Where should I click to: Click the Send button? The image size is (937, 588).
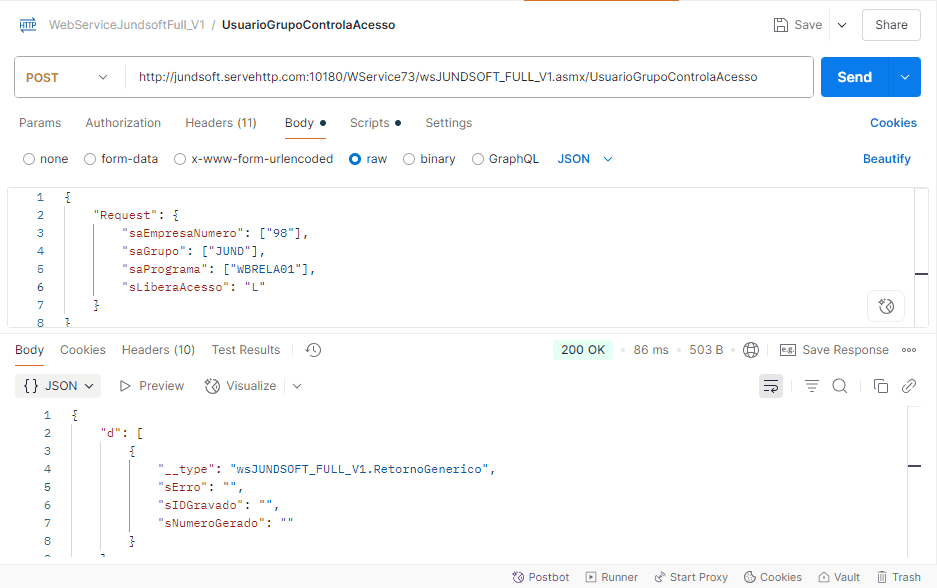click(x=854, y=77)
